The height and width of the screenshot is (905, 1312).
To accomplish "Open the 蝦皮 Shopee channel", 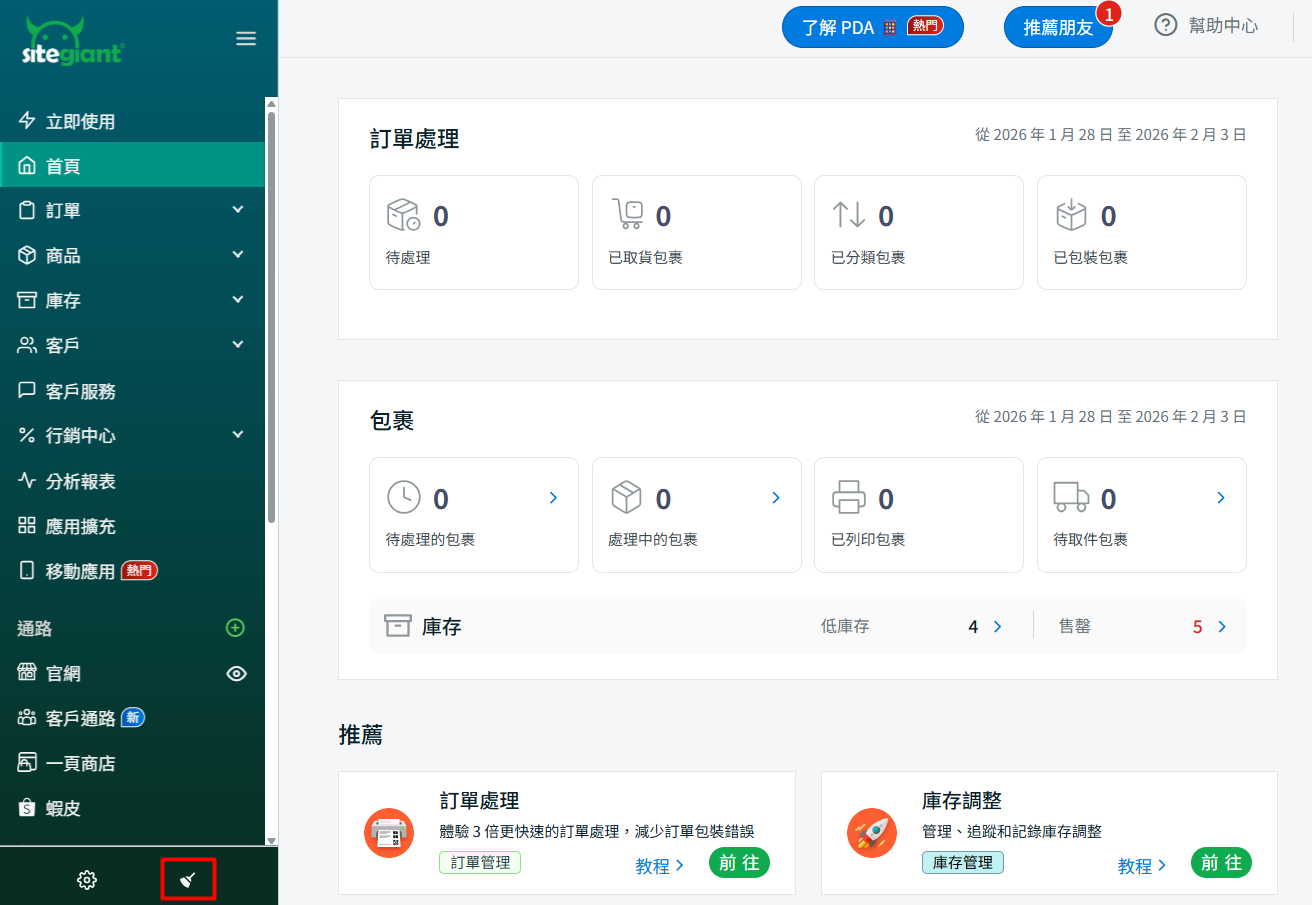I will point(63,808).
